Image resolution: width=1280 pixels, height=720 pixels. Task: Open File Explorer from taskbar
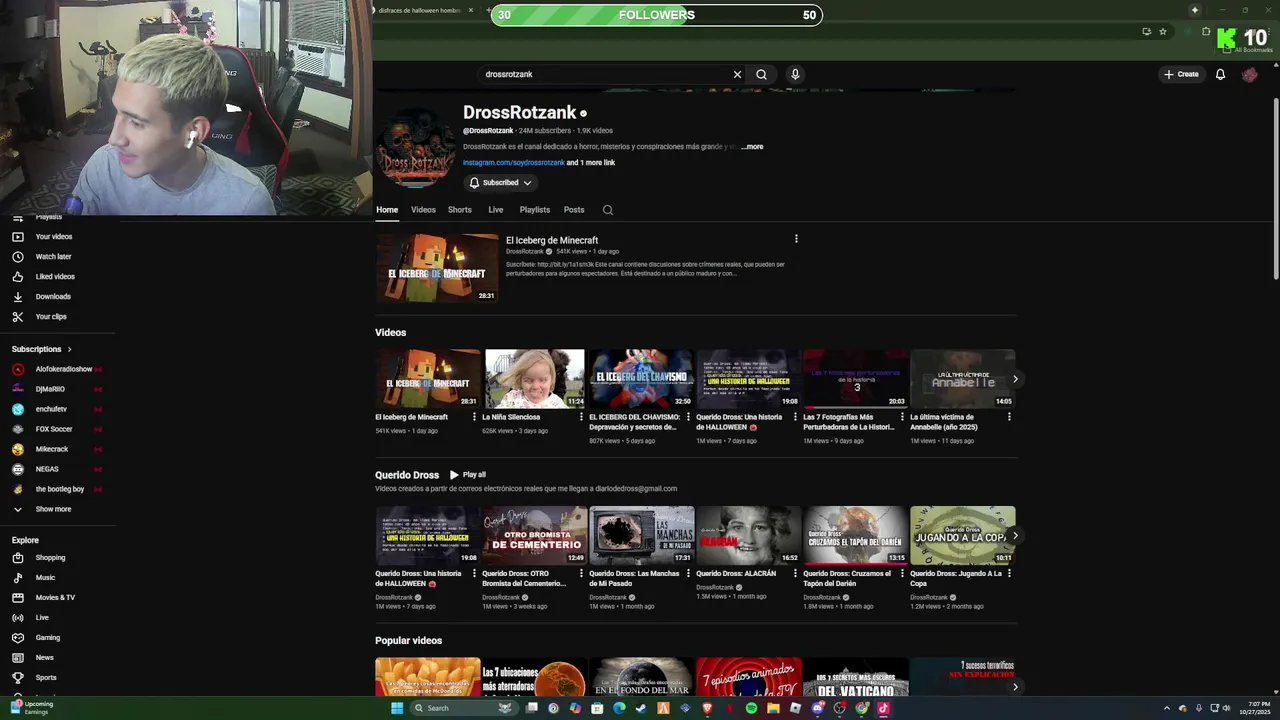point(773,708)
